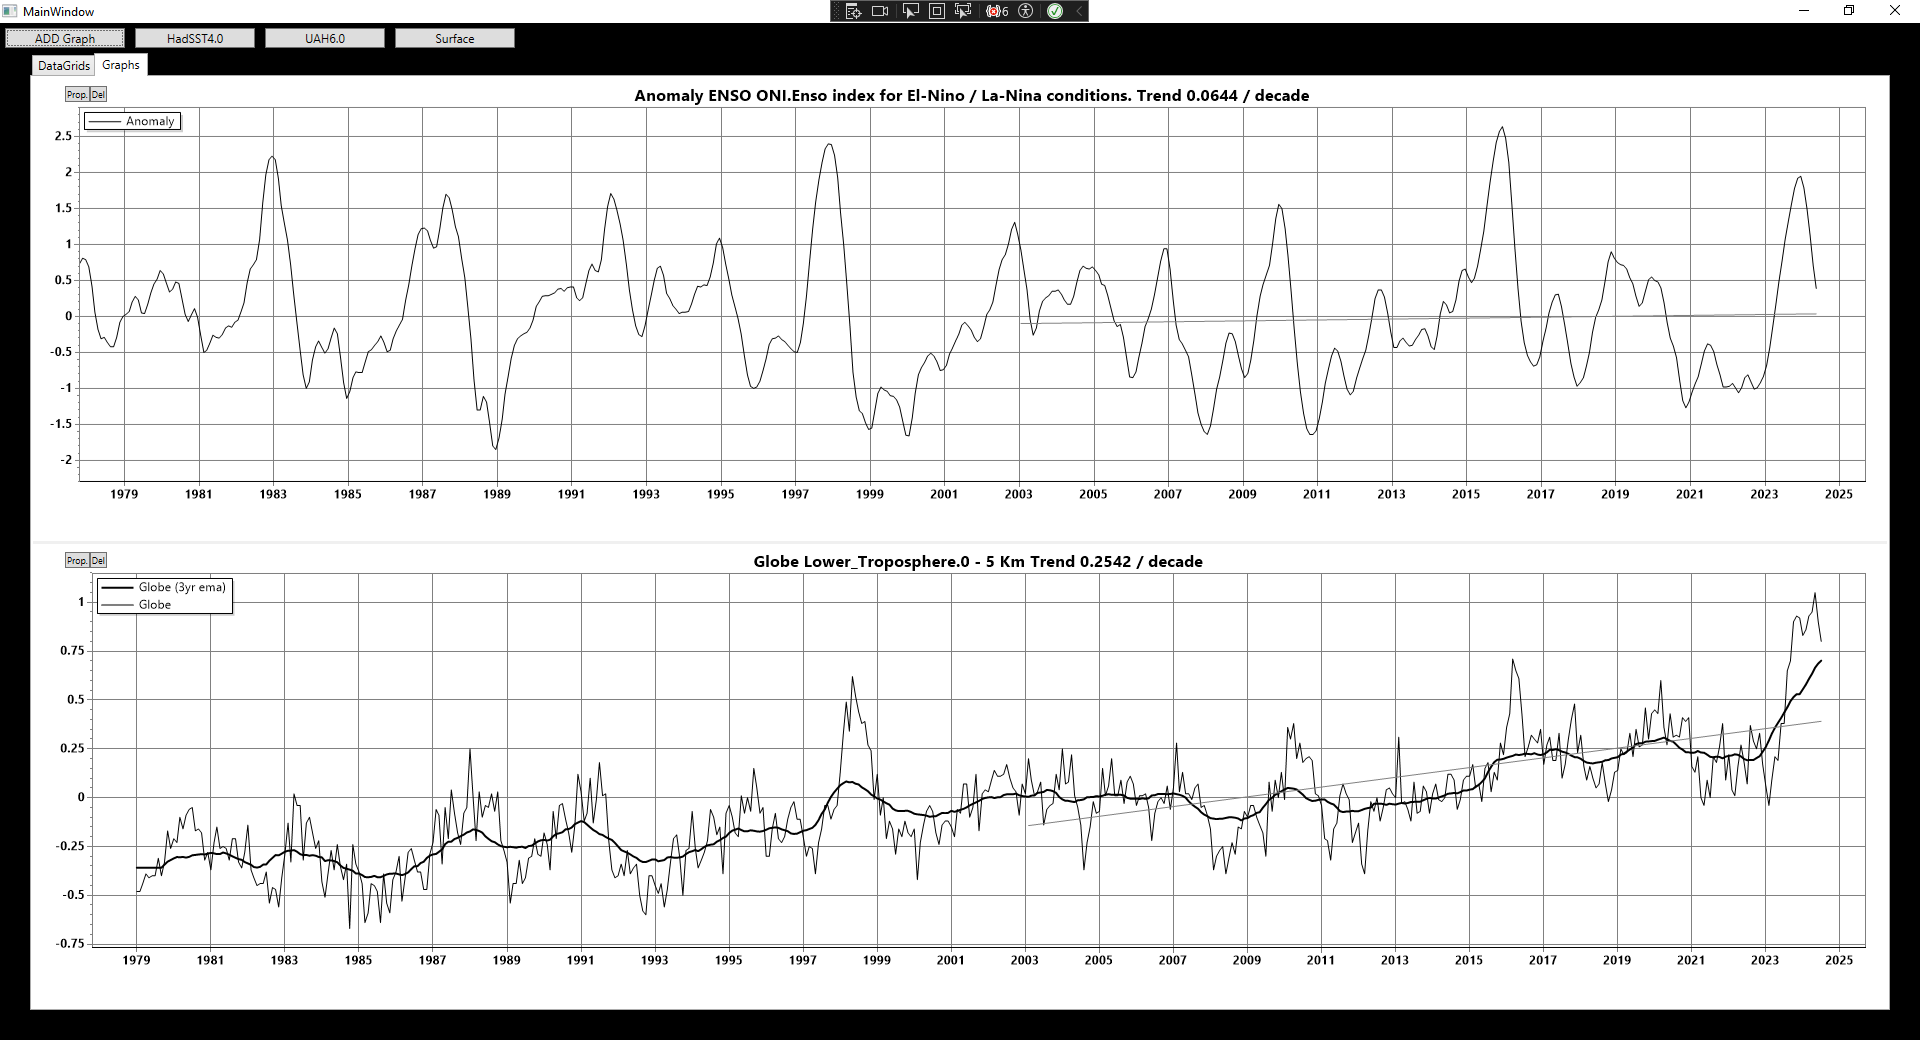Image resolution: width=1920 pixels, height=1040 pixels.
Task: Open Prop. for the ENSO ONI graph
Action: click(77, 94)
